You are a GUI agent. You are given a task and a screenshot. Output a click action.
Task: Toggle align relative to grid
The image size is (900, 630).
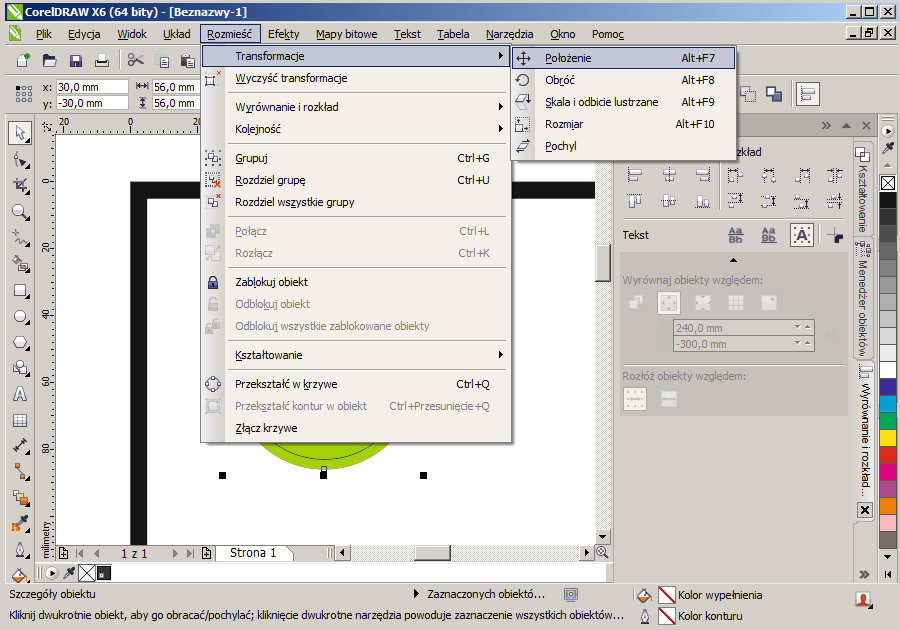tap(736, 302)
